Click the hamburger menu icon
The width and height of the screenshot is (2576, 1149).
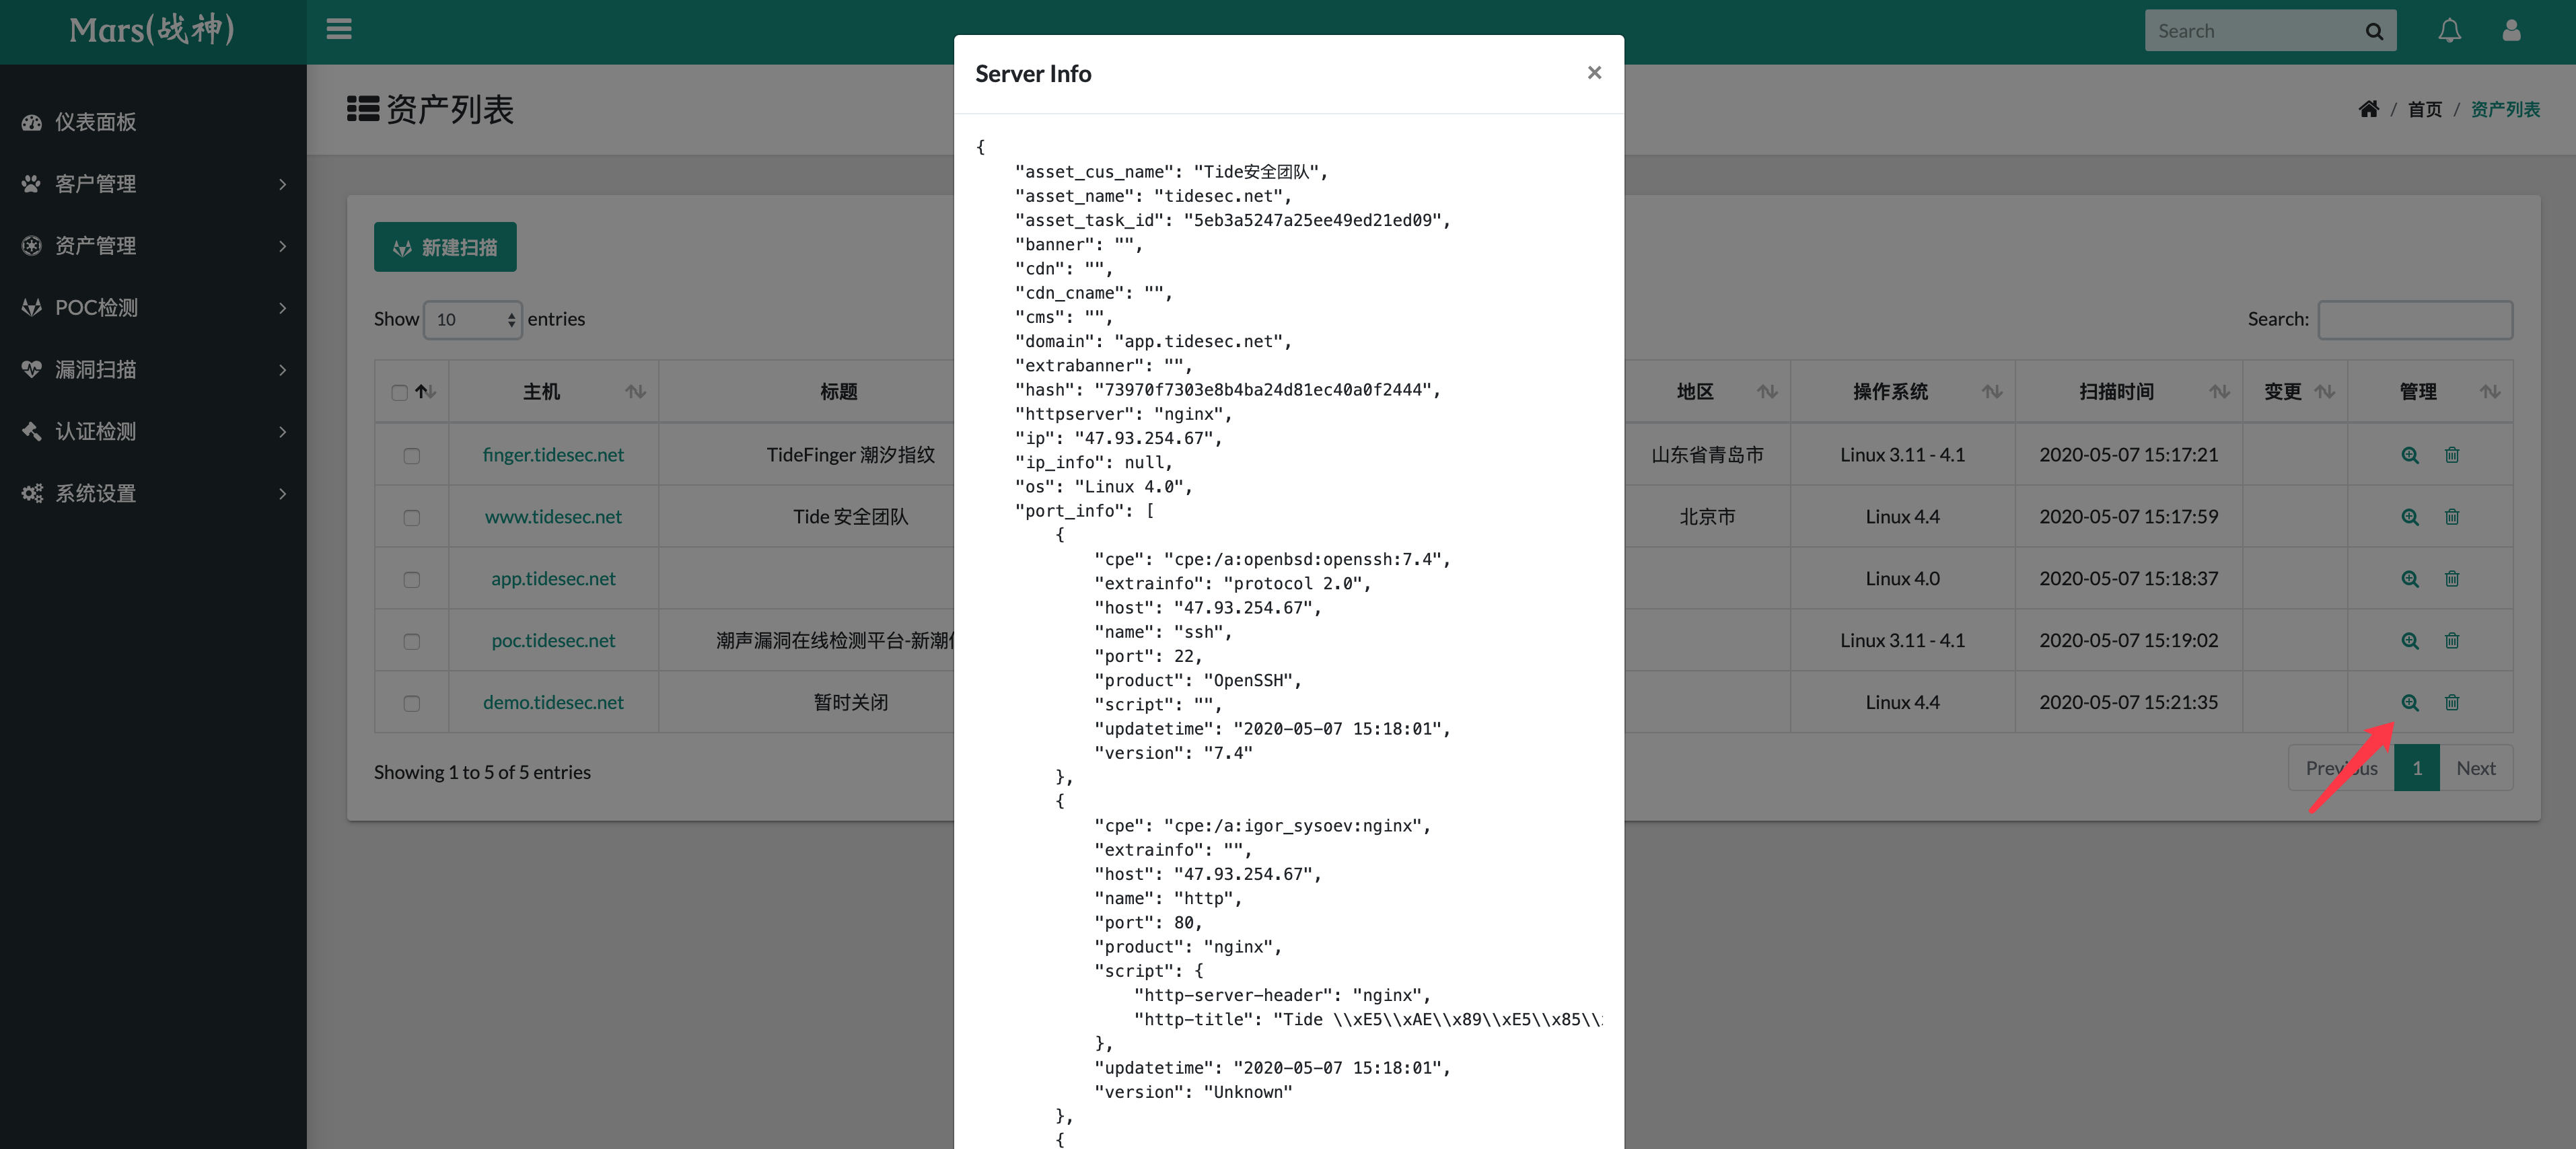[x=338, y=30]
